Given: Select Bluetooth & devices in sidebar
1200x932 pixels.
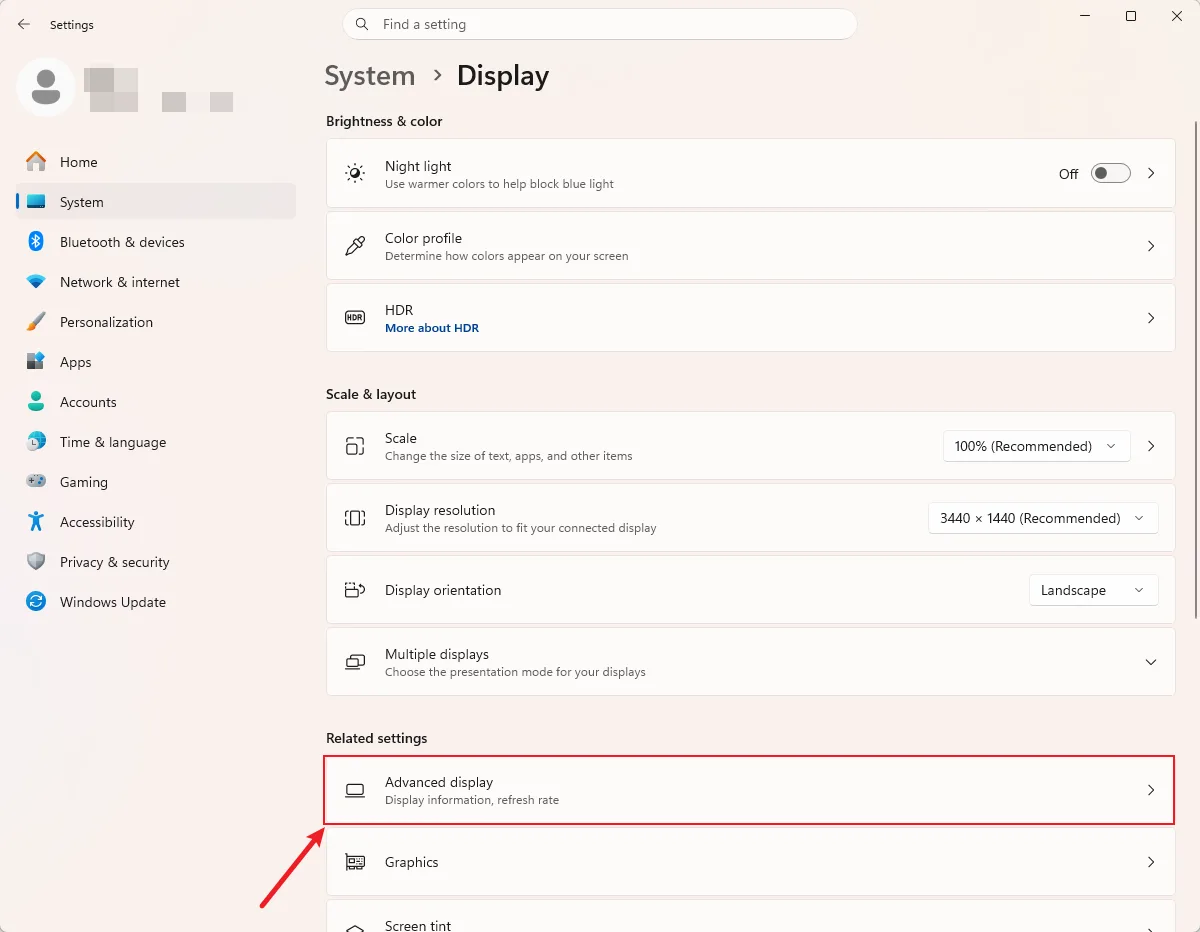Looking at the screenshot, I should coord(156,242).
